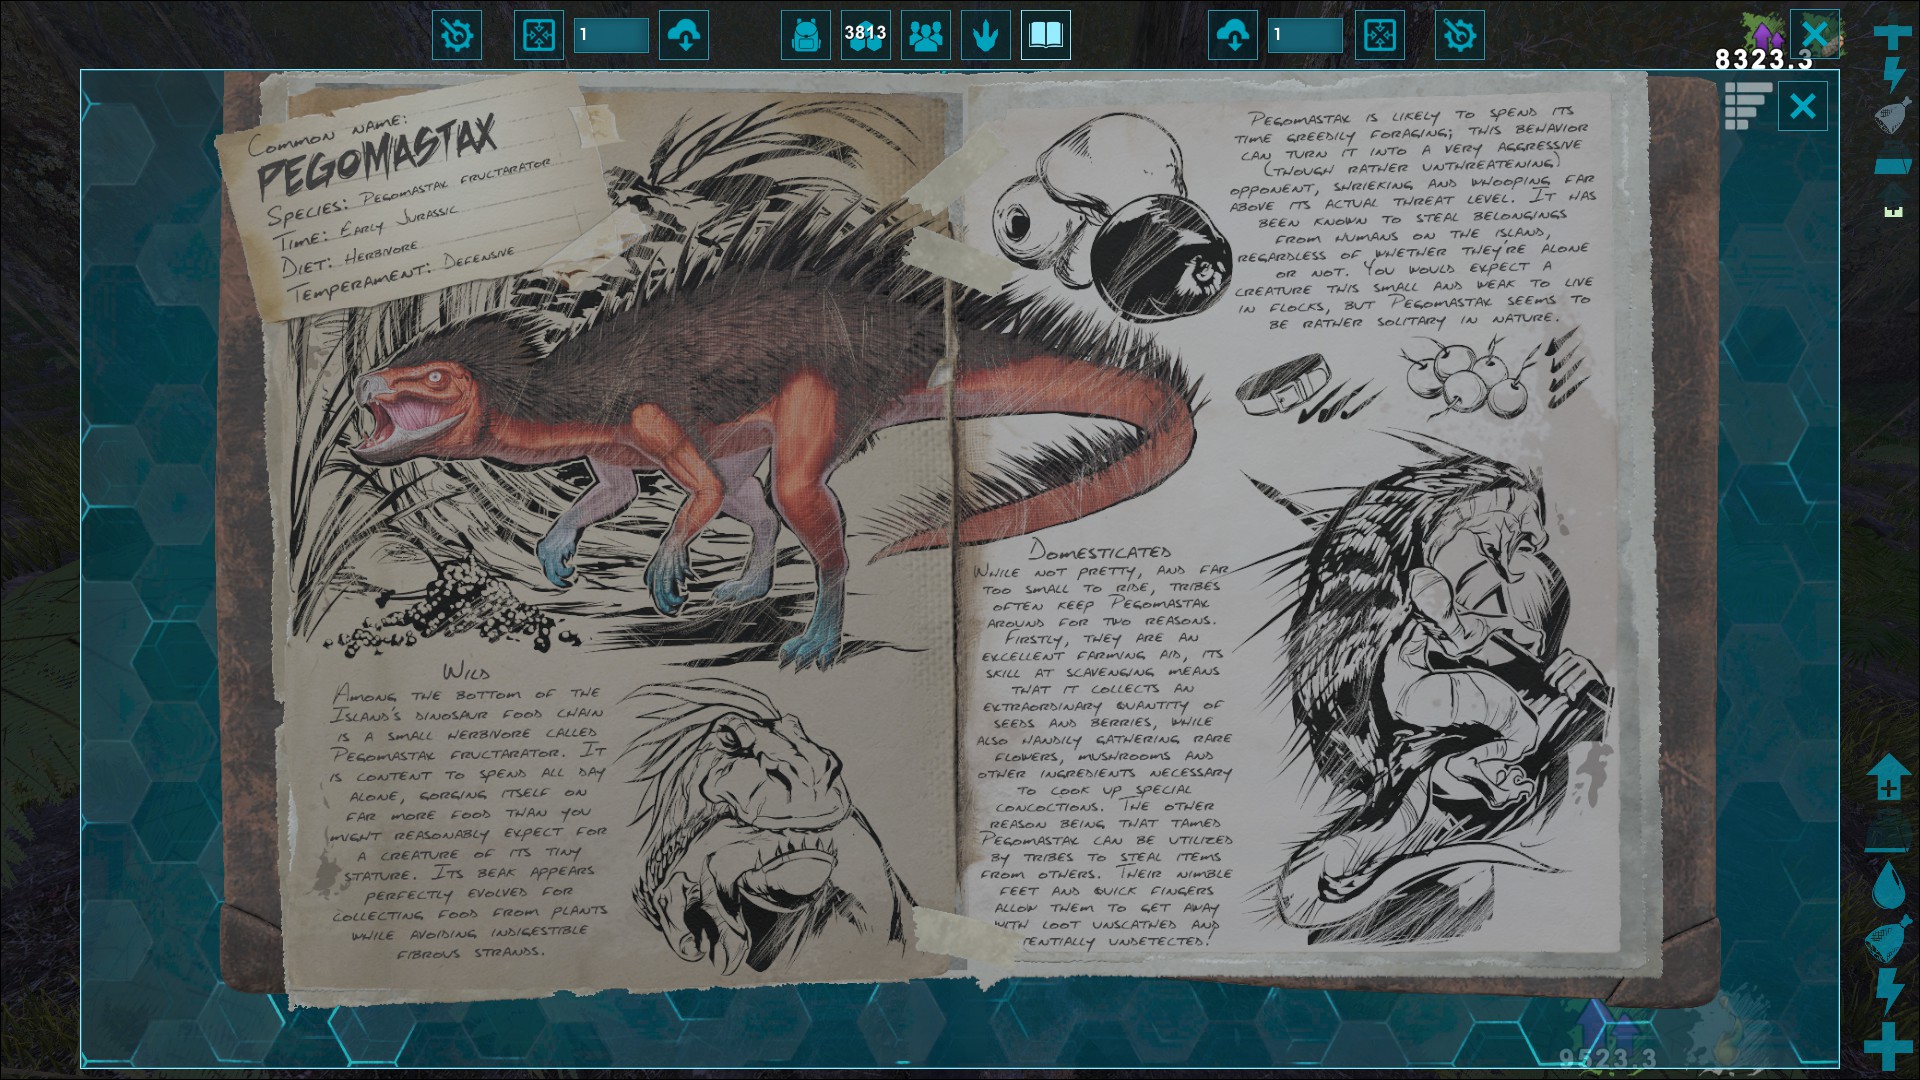
Task: Click the left quantity input field
Action: pyautogui.click(x=611, y=36)
